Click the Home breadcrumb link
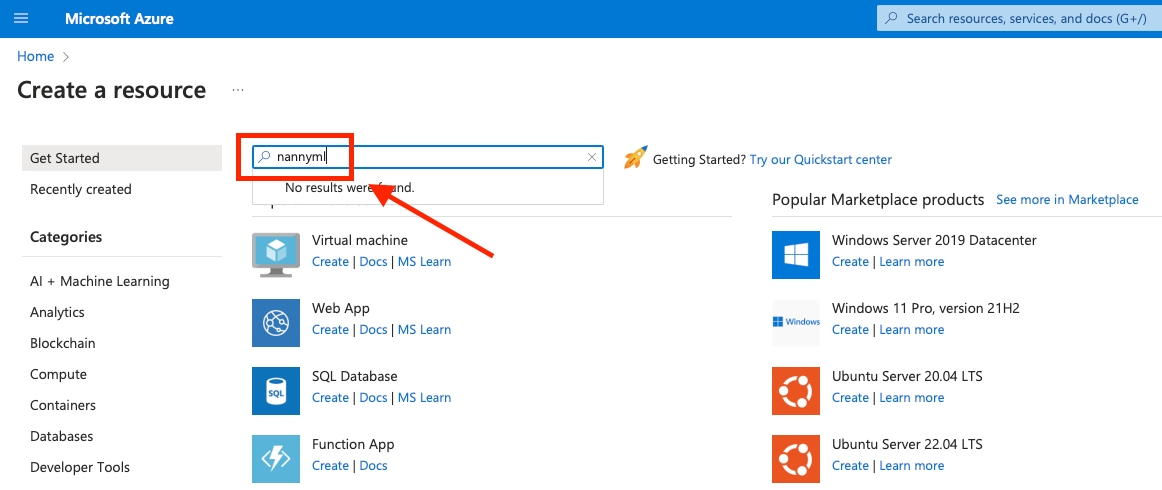This screenshot has width=1162, height=490. (x=35, y=56)
